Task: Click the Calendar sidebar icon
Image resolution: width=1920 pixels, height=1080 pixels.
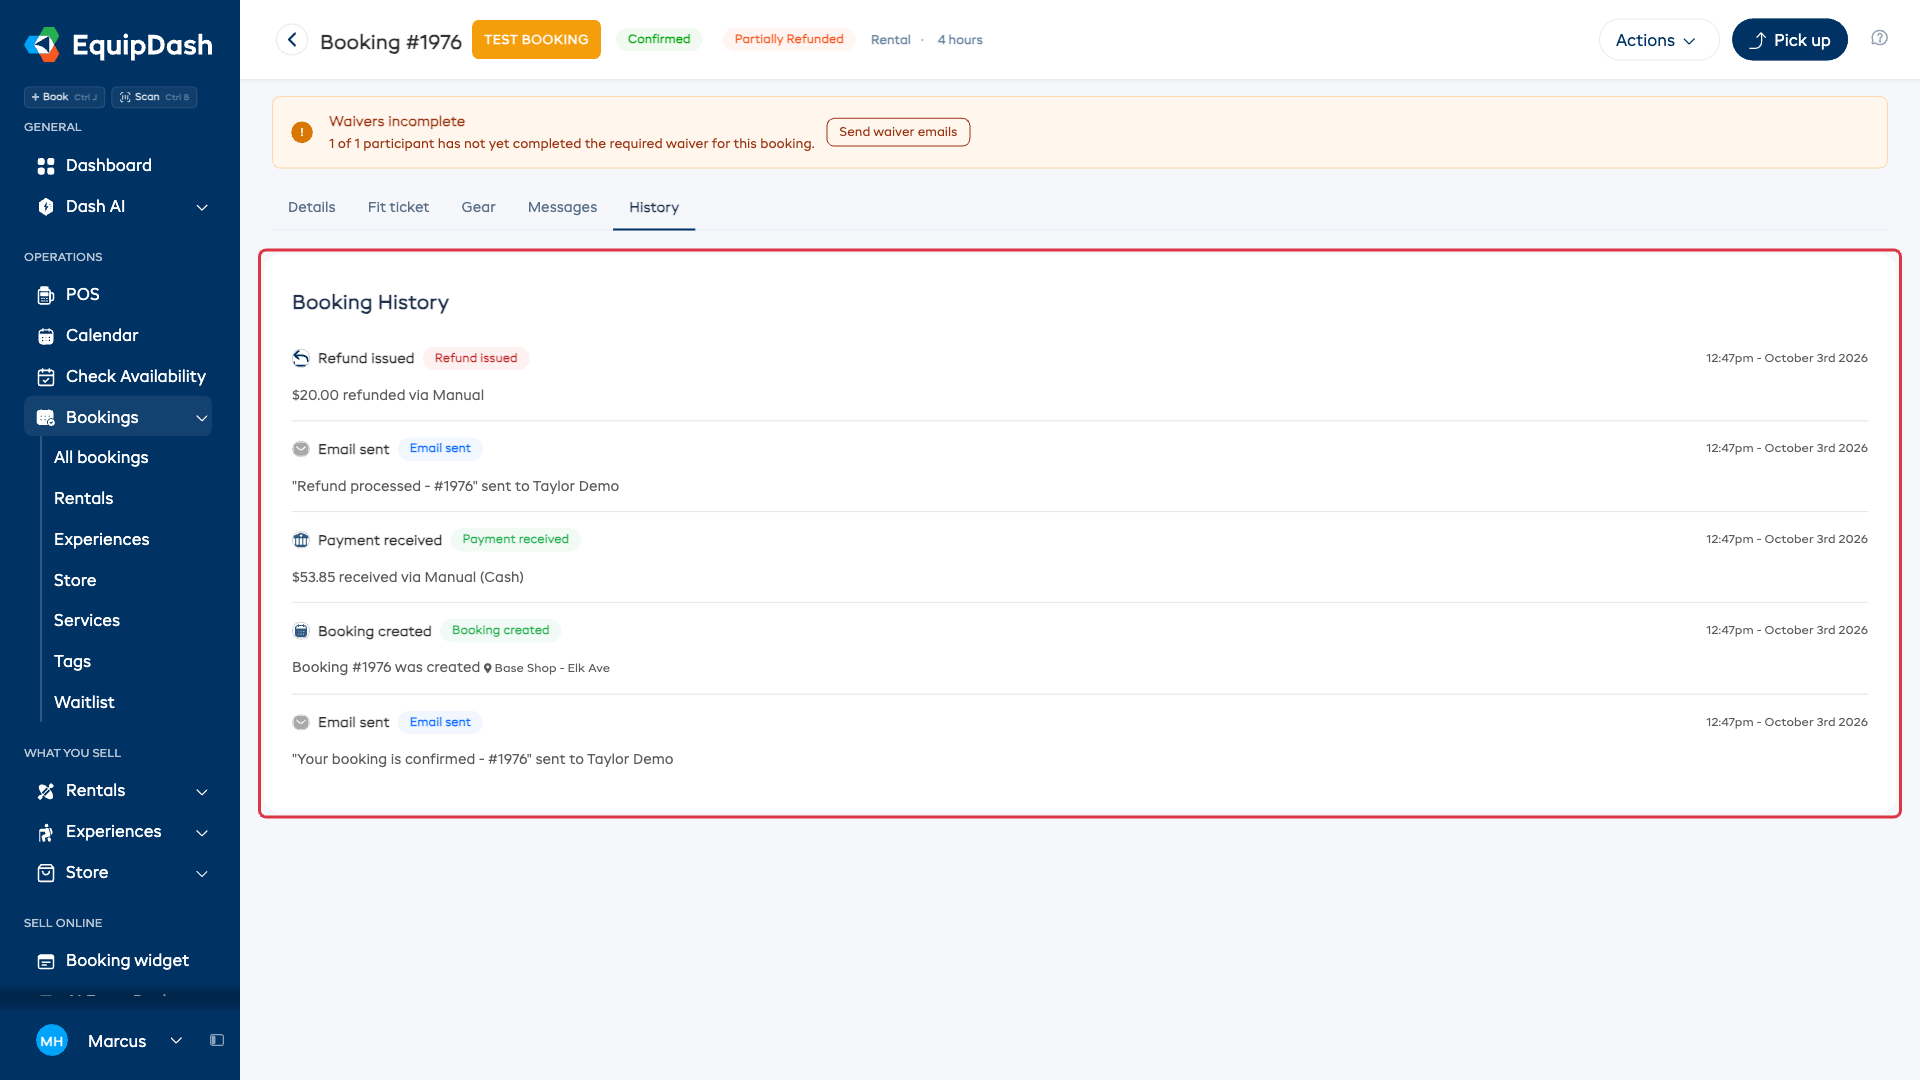Action: coord(46,336)
